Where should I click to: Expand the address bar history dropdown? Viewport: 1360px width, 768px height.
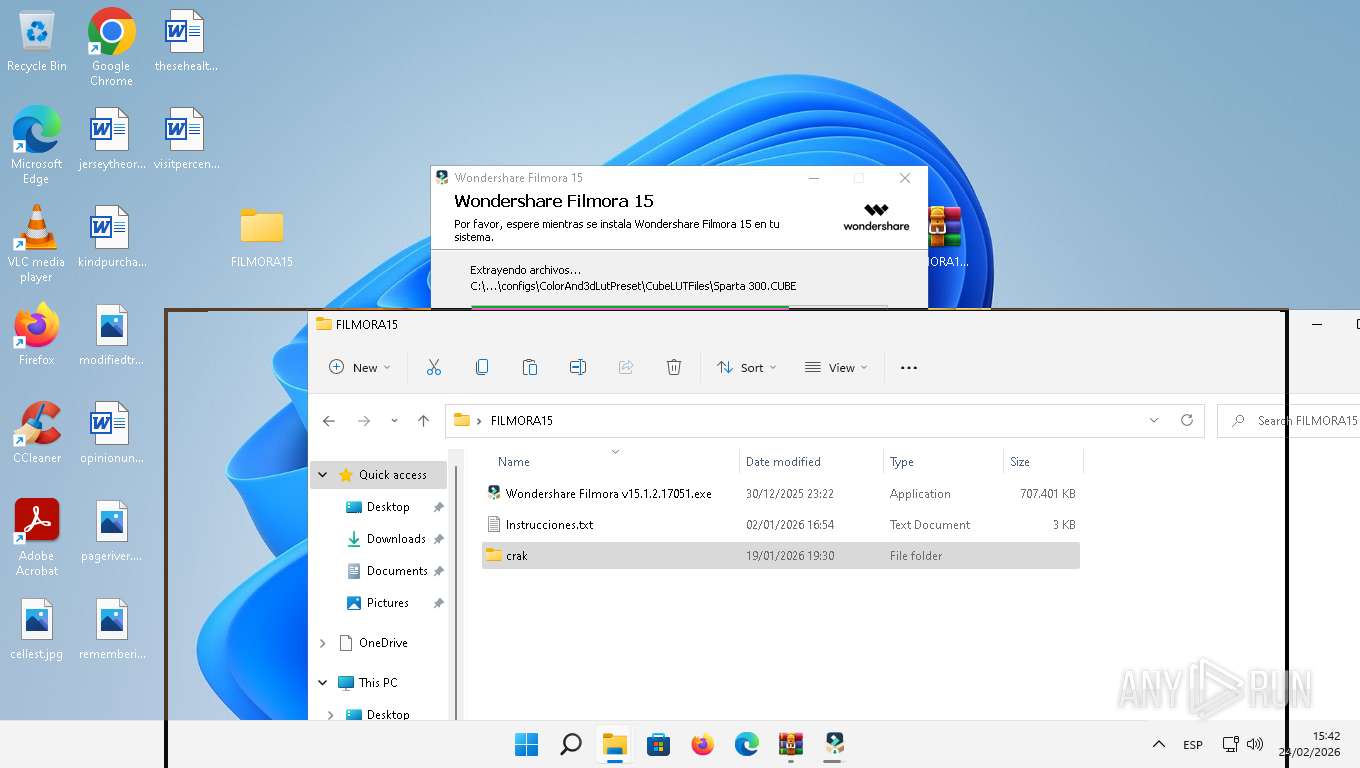tap(1154, 420)
